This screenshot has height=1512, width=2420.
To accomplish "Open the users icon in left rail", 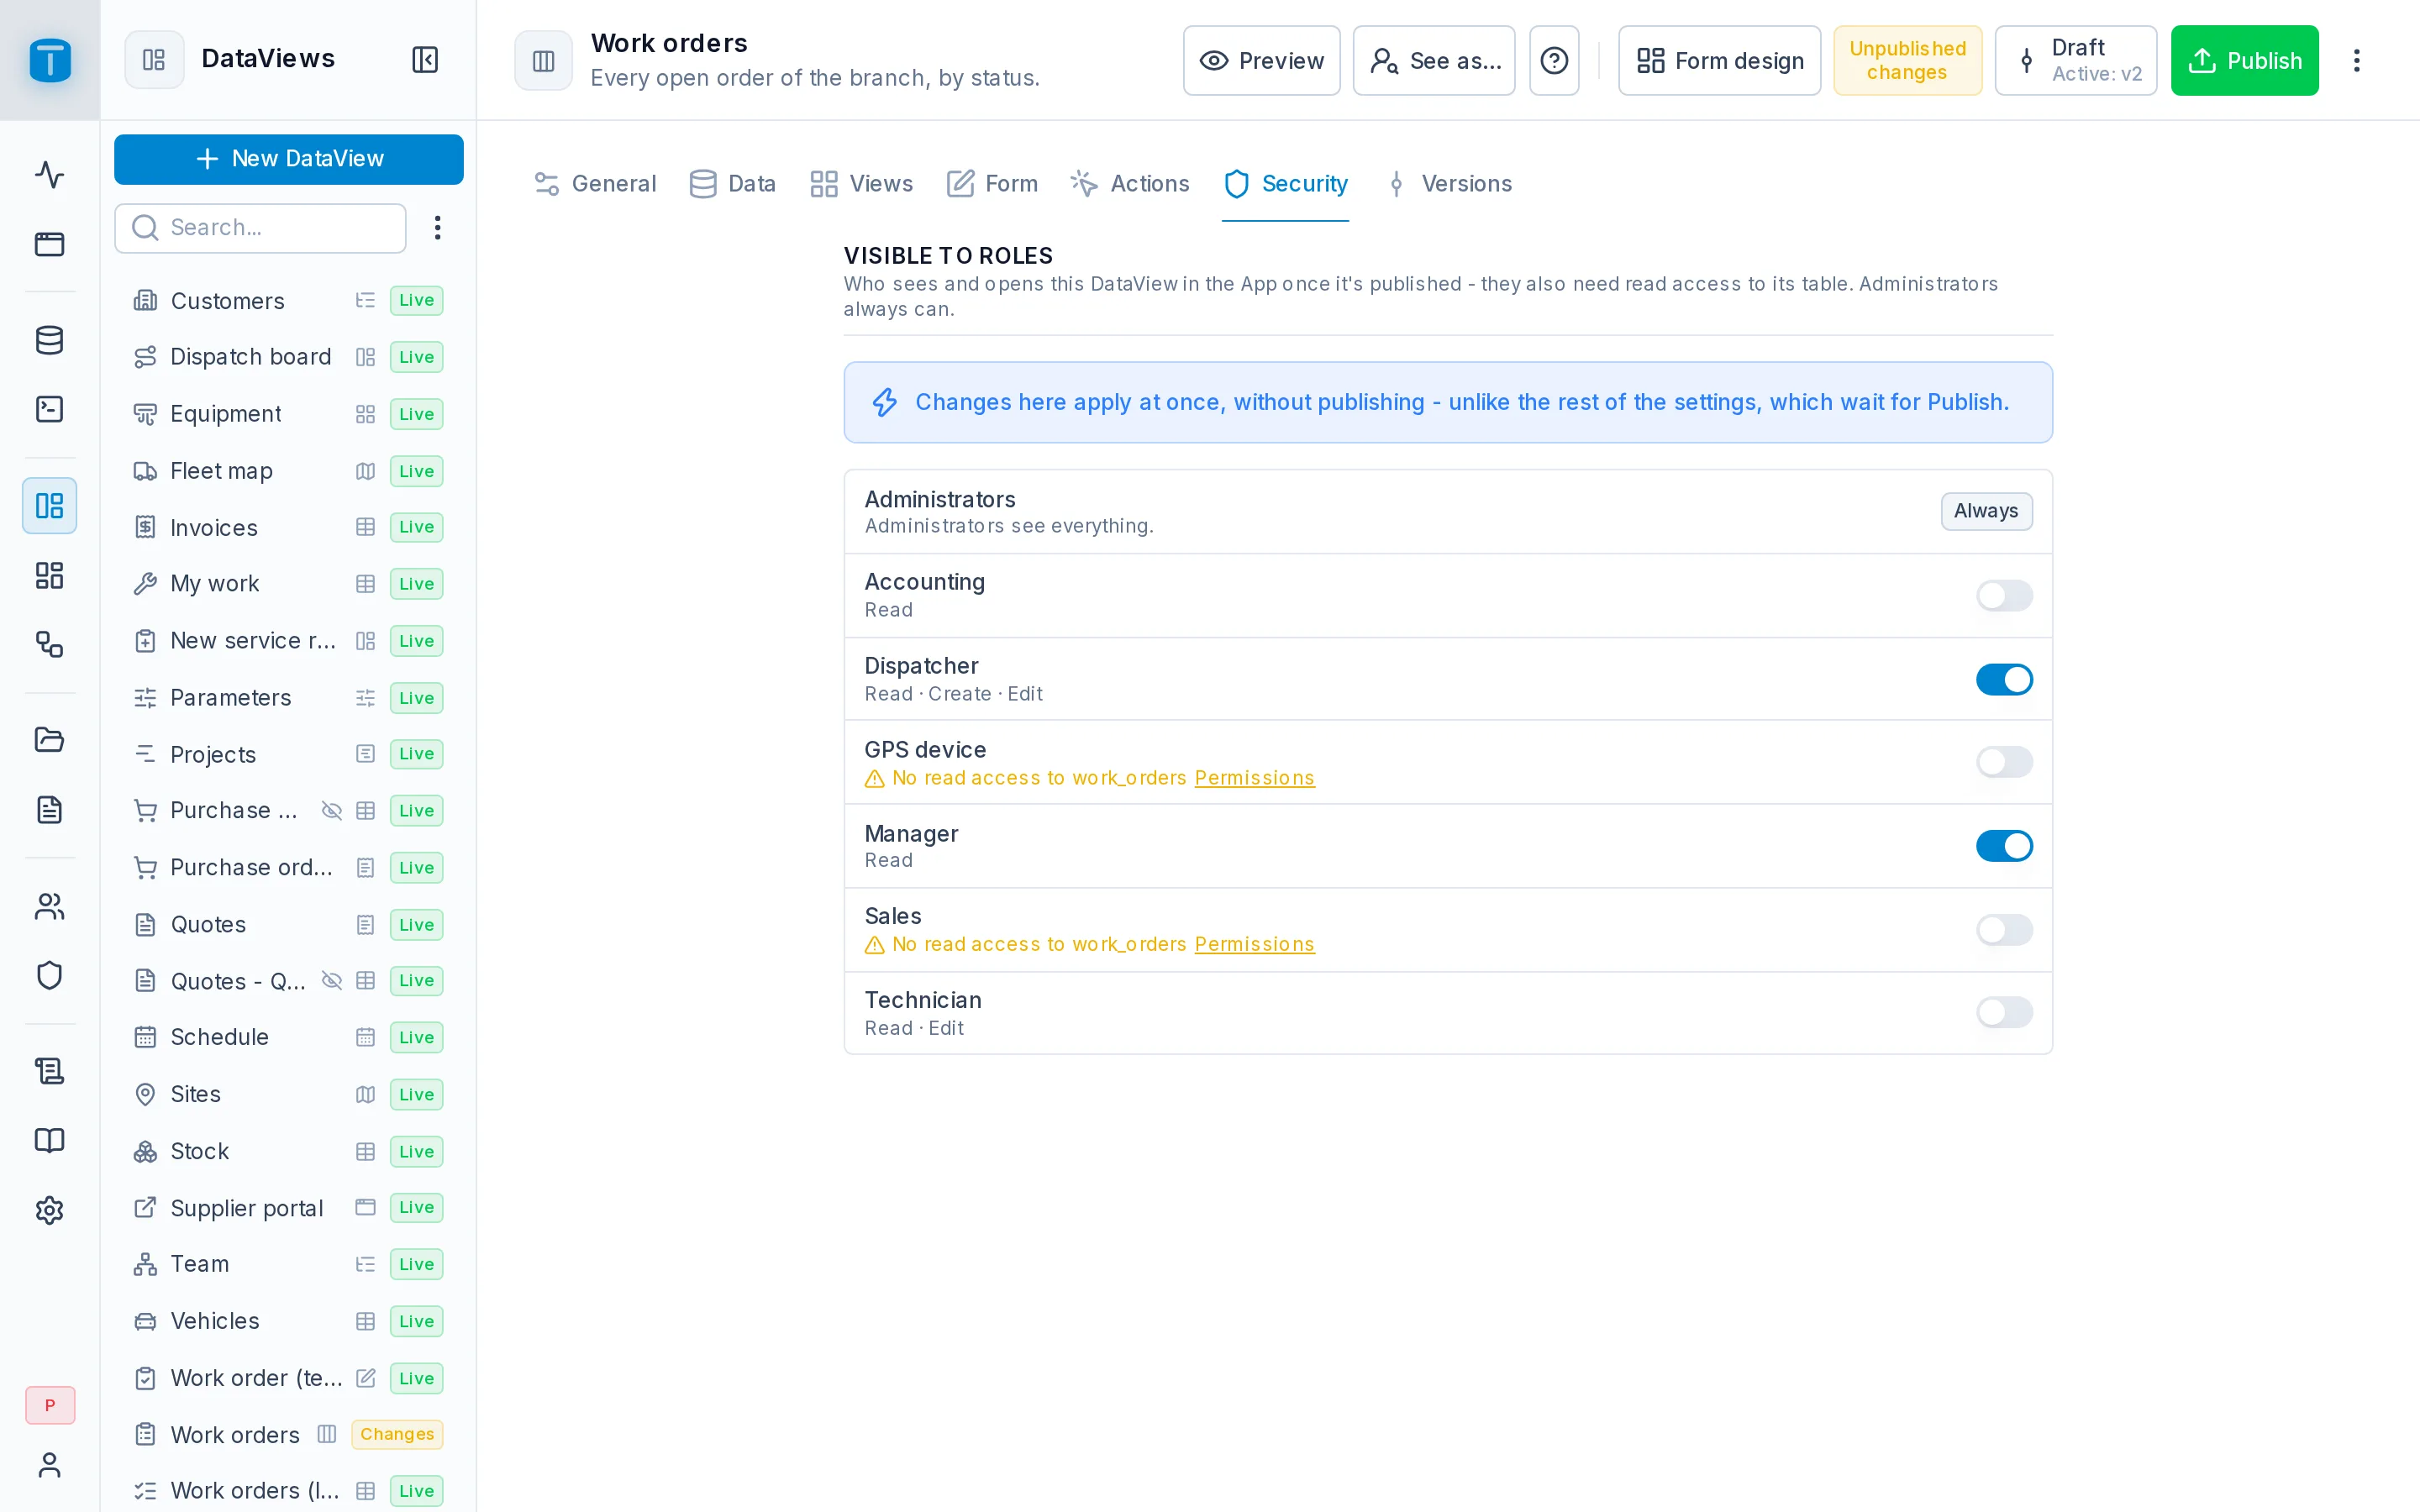I will click(49, 906).
